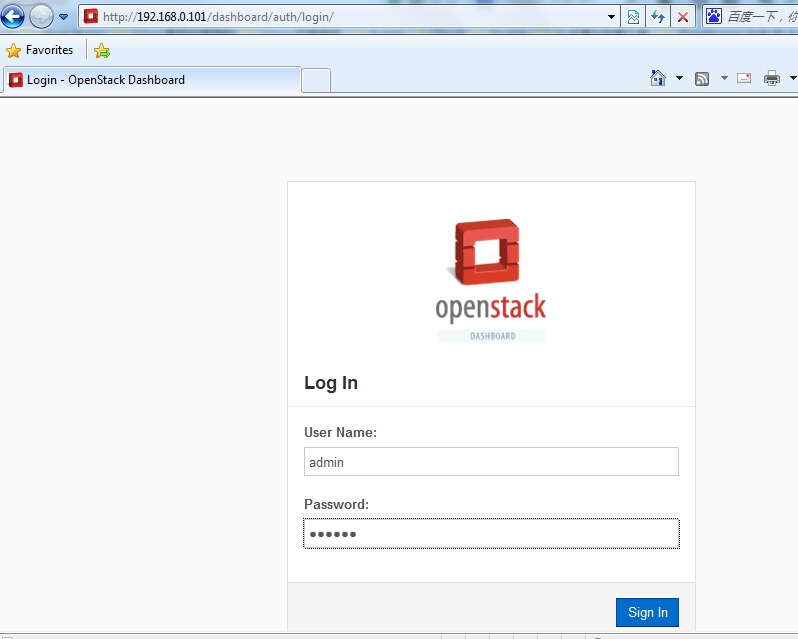Click the Print printer icon
This screenshot has width=798, height=639.
pyautogui.click(x=772, y=78)
